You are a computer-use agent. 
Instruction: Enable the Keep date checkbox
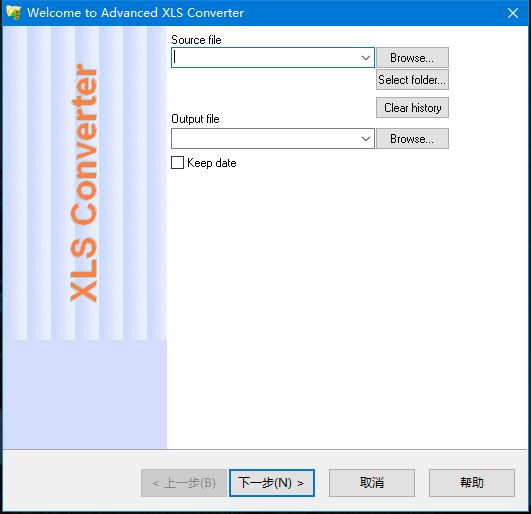pyautogui.click(x=177, y=163)
